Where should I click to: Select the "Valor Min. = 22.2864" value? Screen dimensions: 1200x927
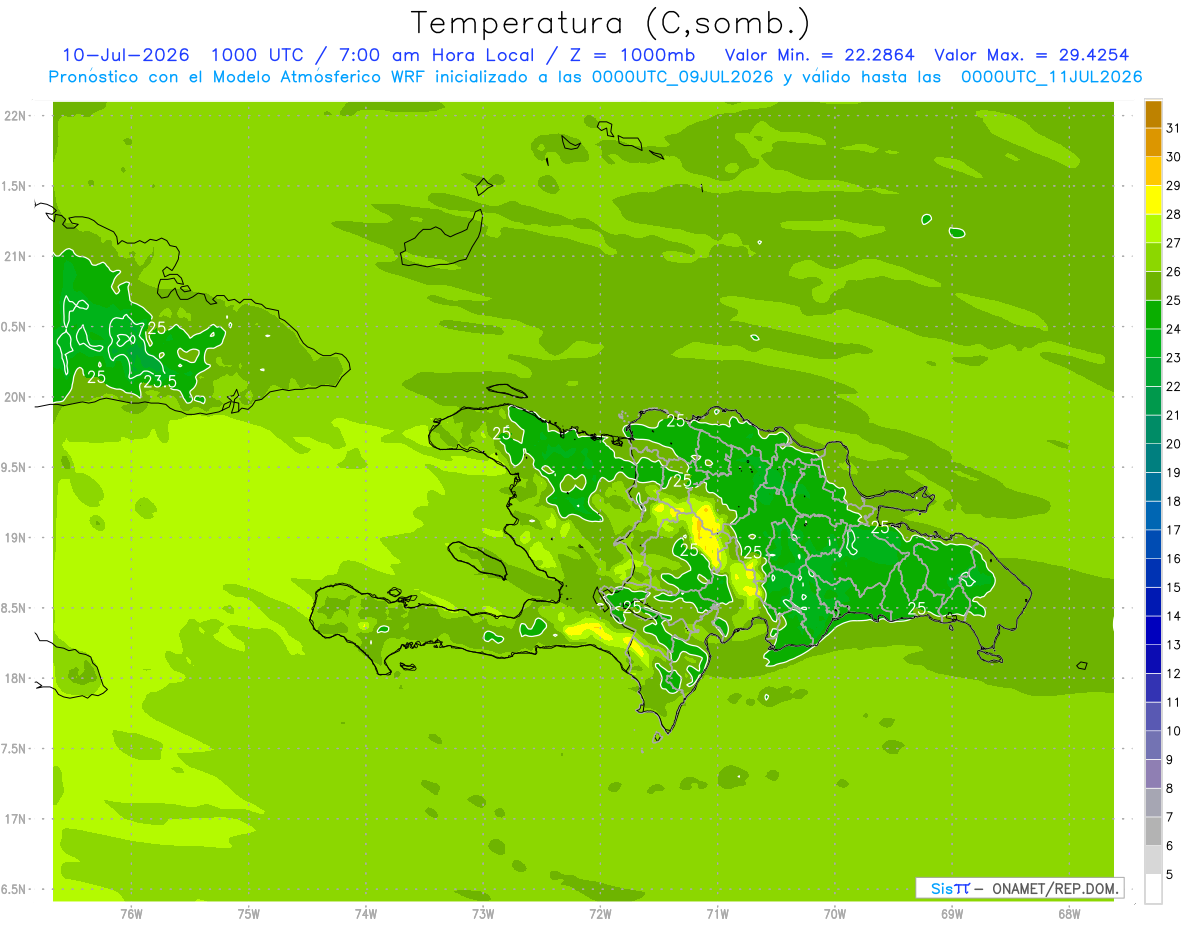point(819,55)
